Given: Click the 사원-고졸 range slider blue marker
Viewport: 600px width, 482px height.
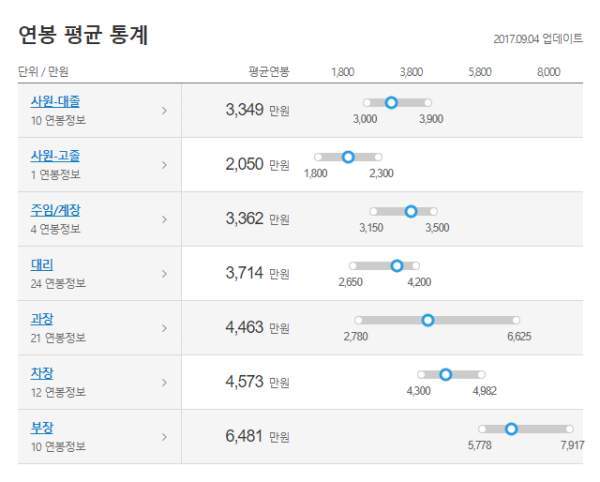Looking at the screenshot, I should [348, 157].
